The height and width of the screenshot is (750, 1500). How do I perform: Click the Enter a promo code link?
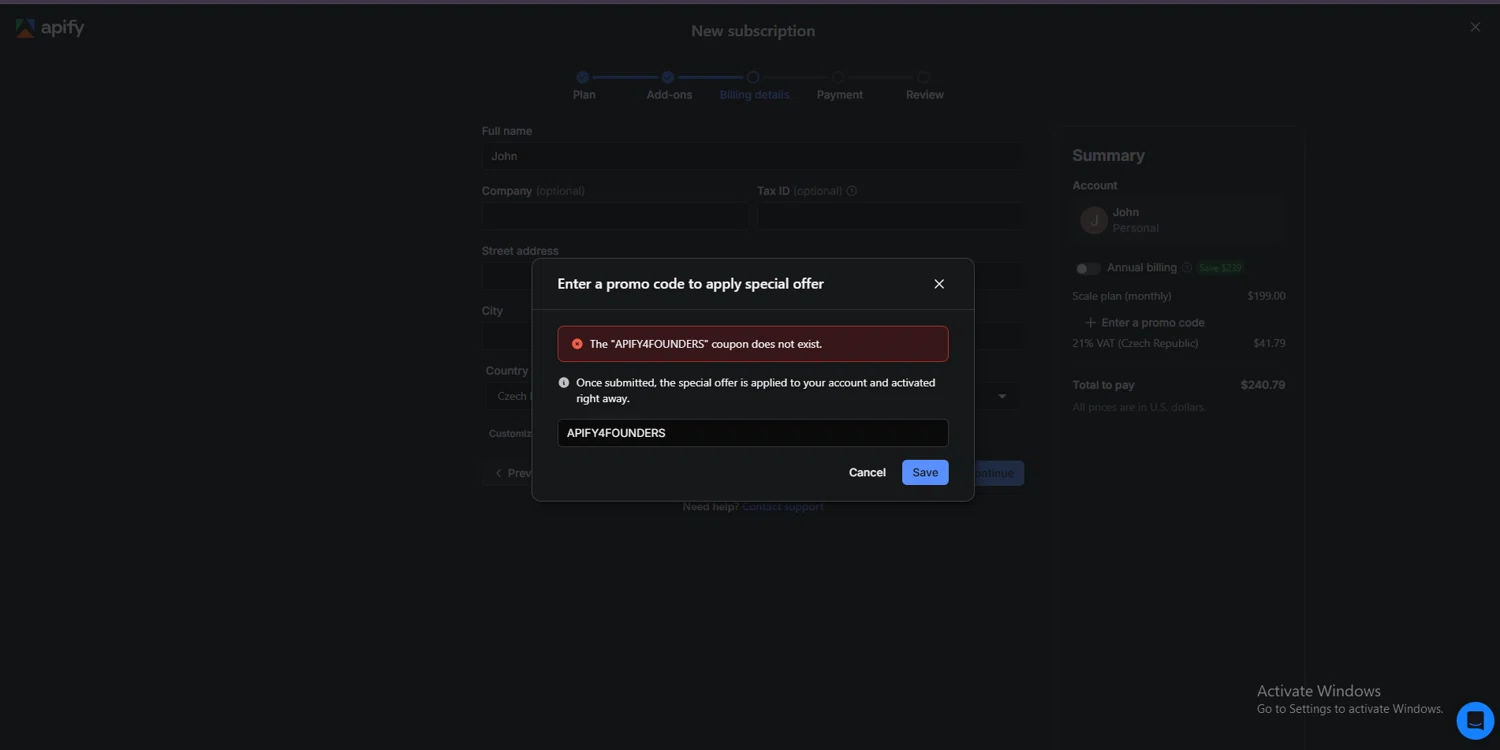1145,323
